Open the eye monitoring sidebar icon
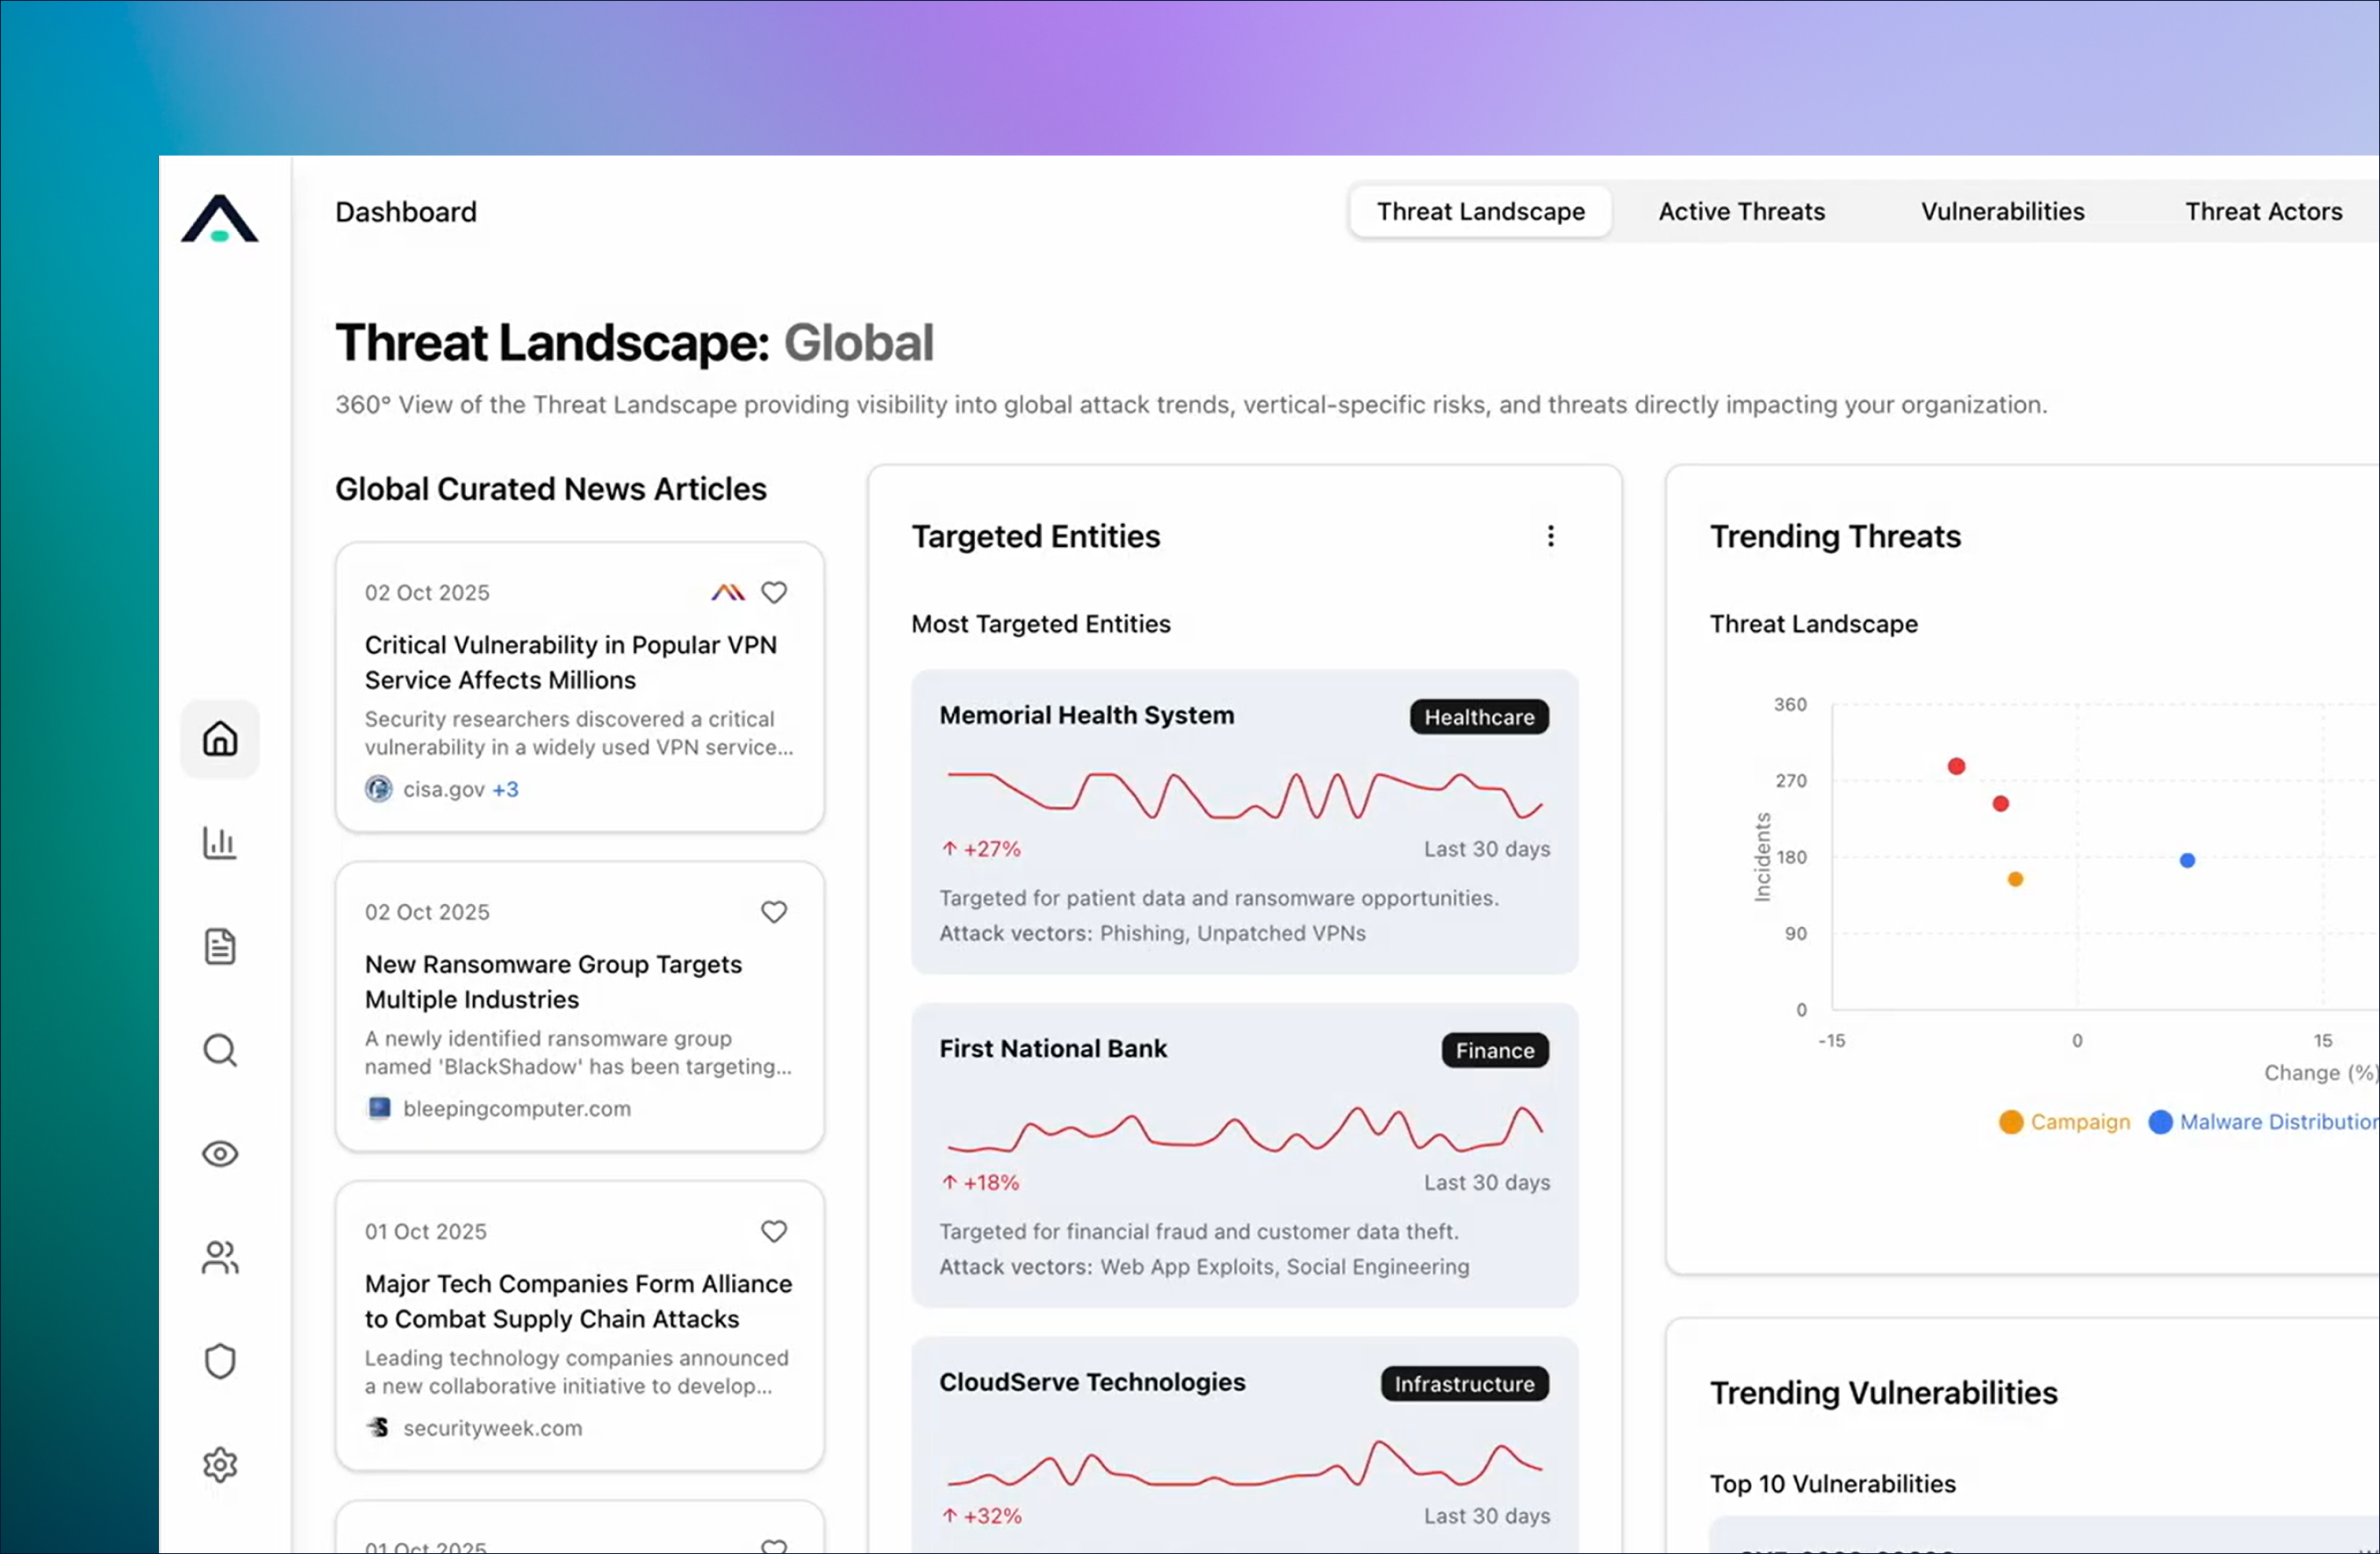Image resolution: width=2380 pixels, height=1554 pixels. click(220, 1154)
